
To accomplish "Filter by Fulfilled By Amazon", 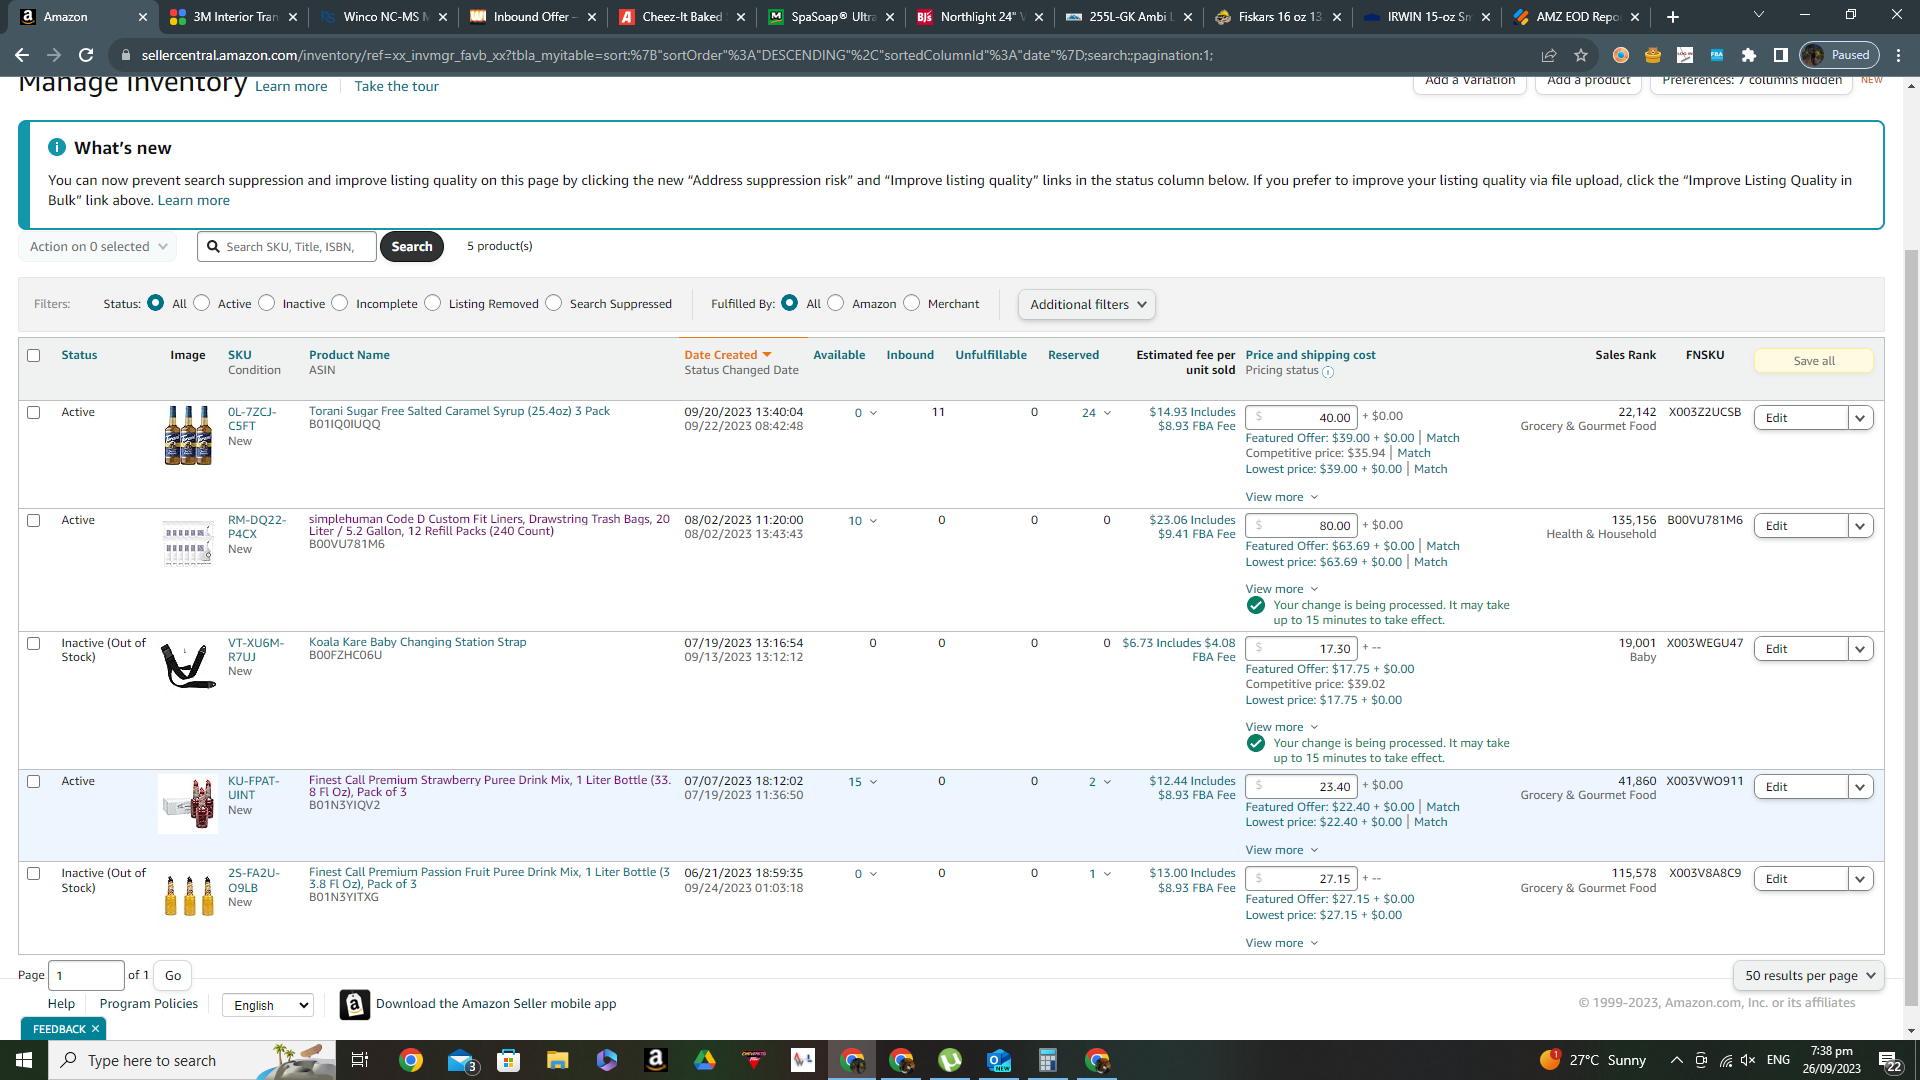I will [x=836, y=303].
